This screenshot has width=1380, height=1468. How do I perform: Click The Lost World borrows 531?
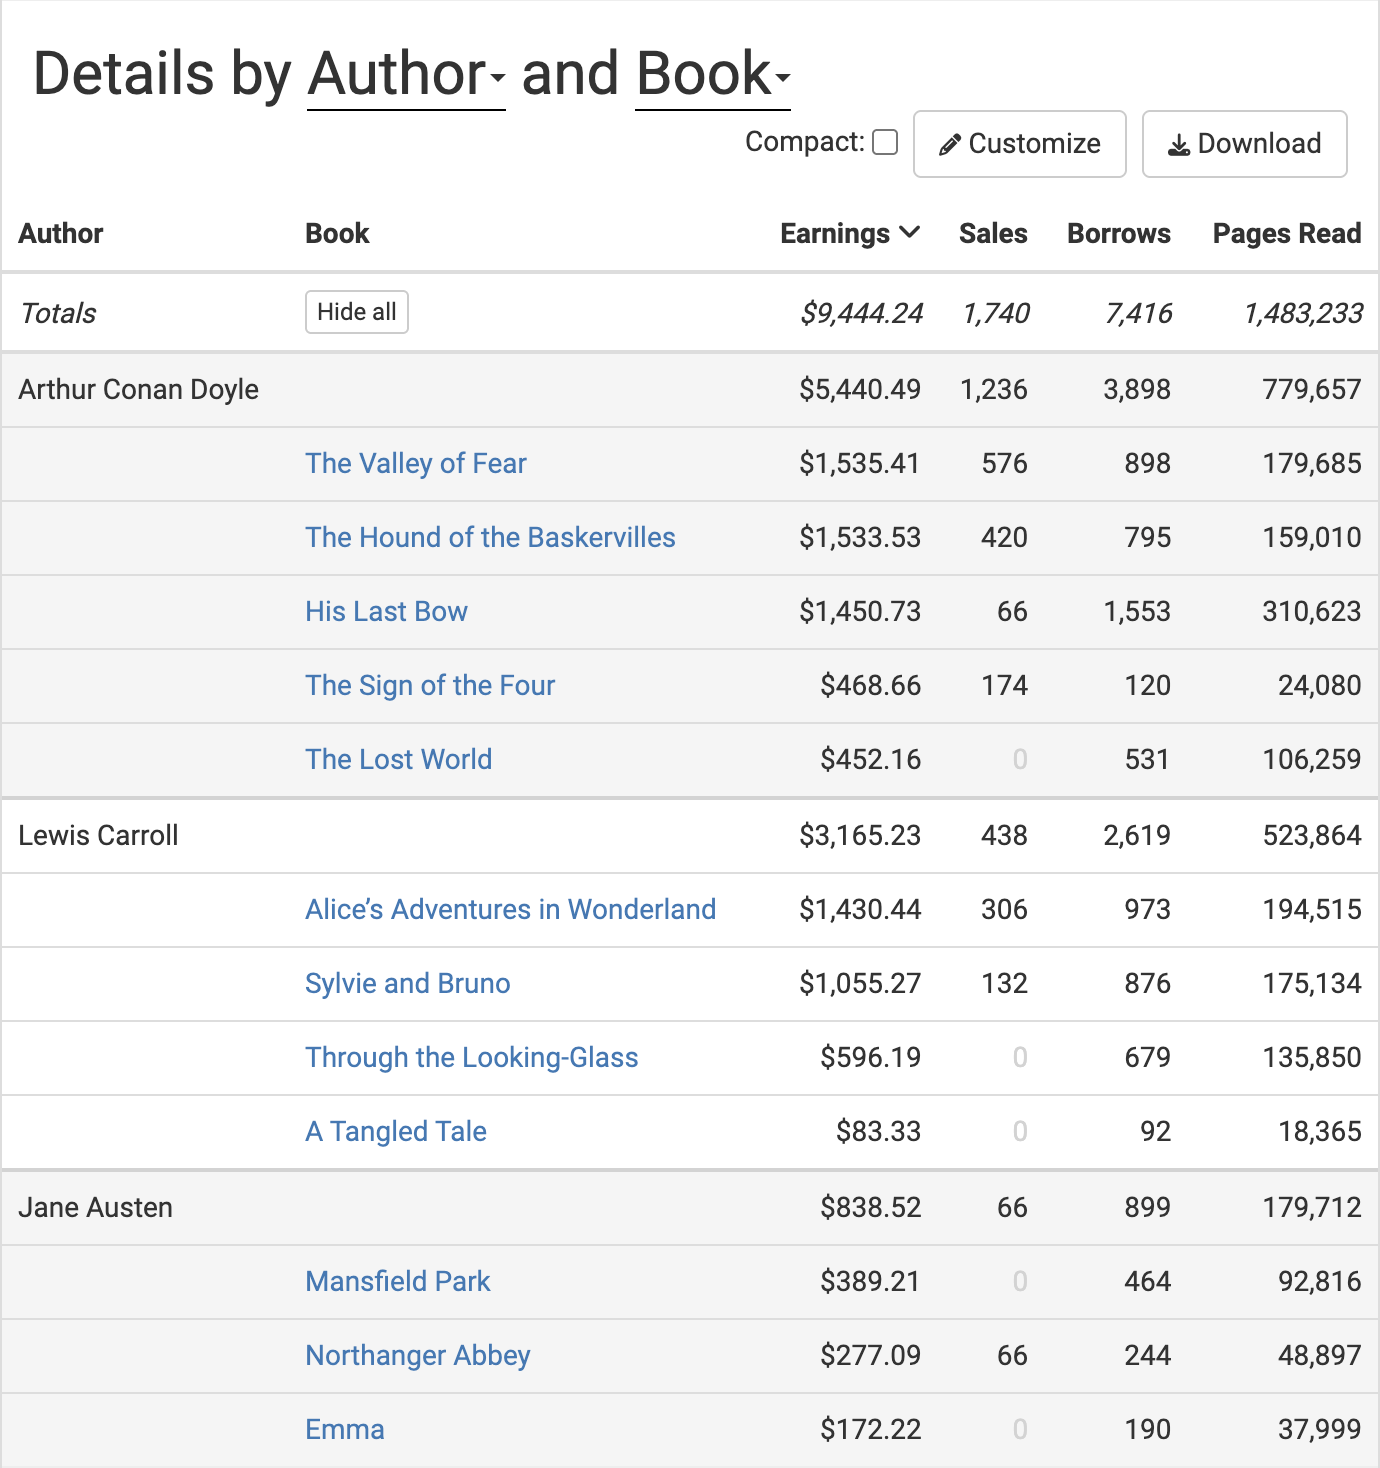1147,759
